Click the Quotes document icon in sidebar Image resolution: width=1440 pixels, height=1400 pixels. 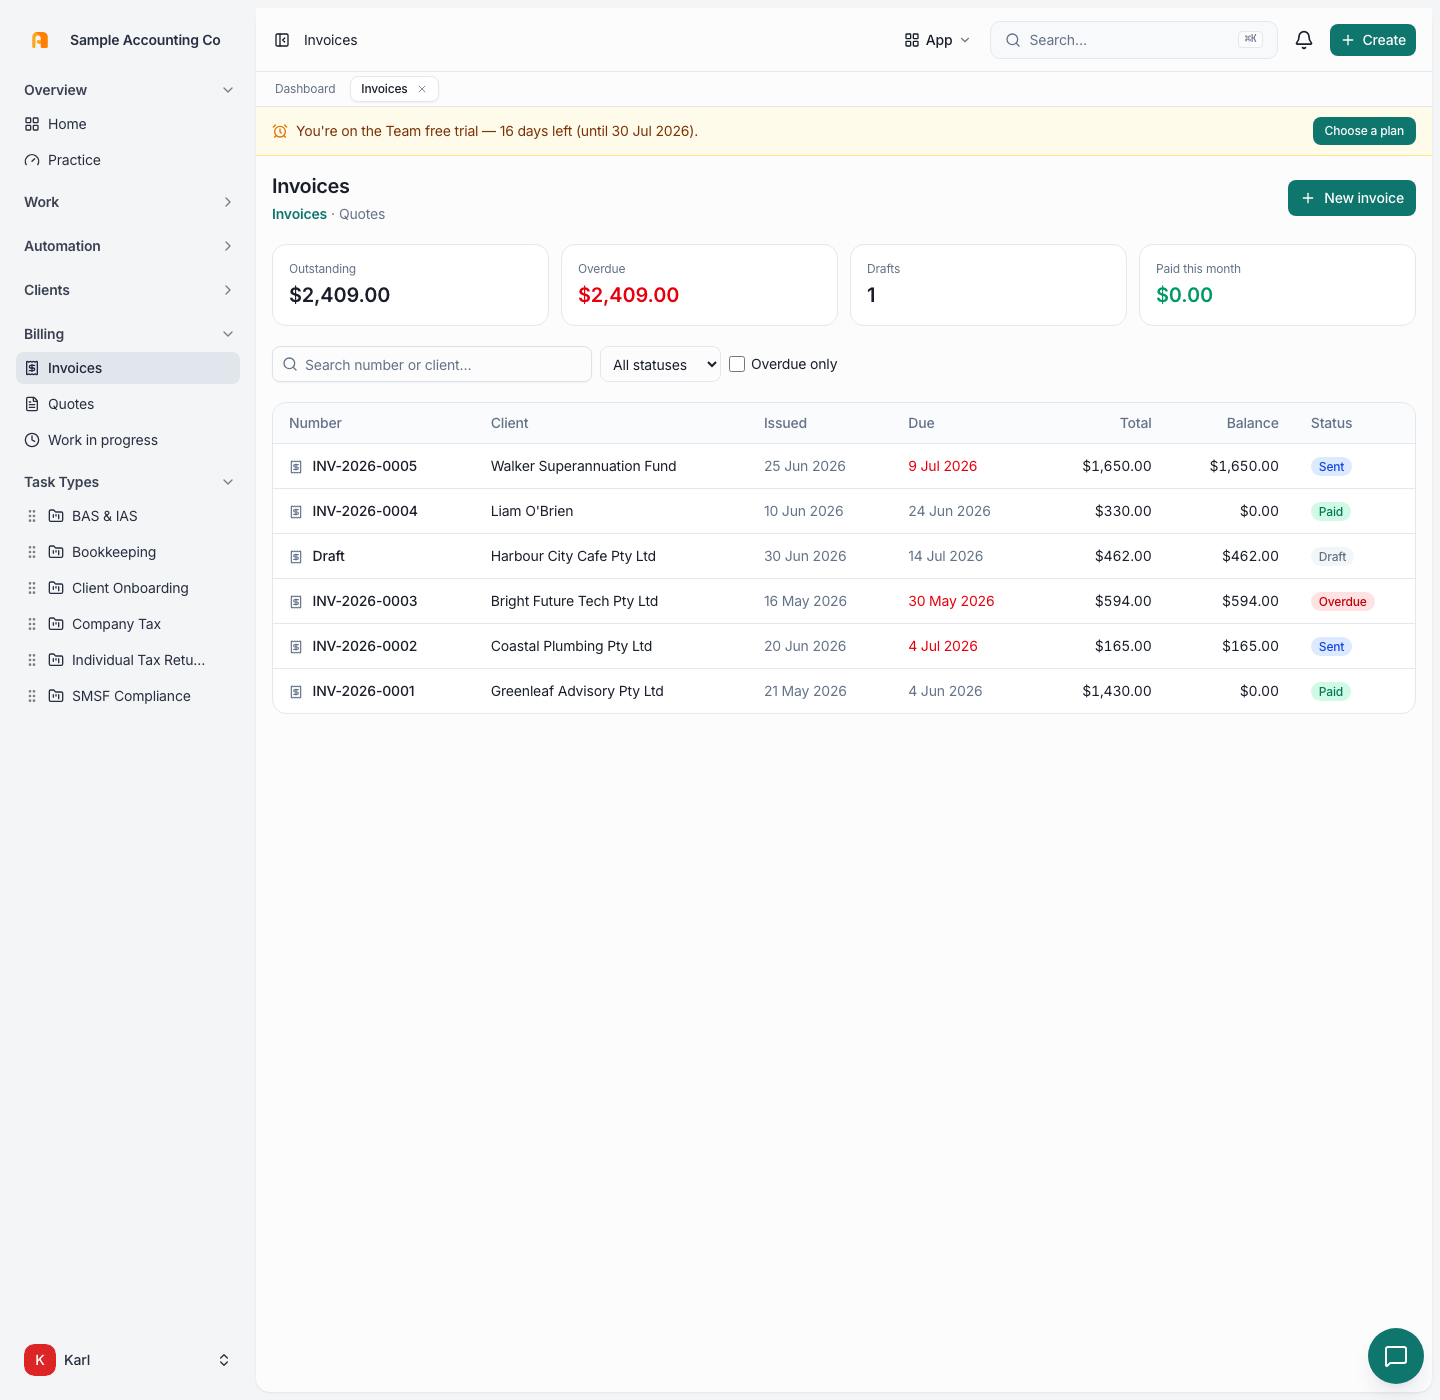coord(32,404)
